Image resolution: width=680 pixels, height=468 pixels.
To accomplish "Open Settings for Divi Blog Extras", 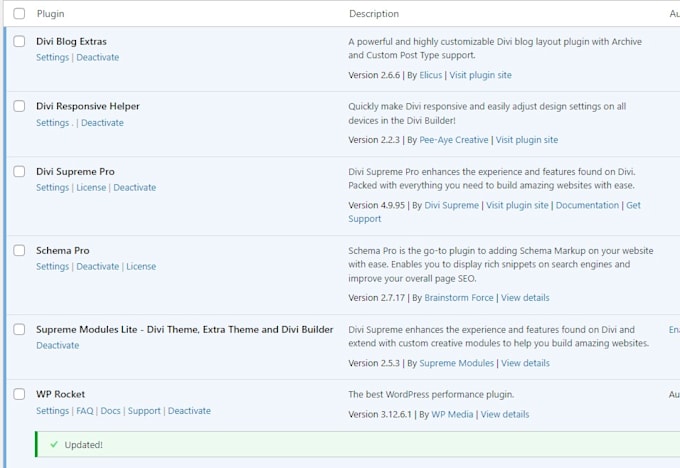I will click(x=52, y=57).
